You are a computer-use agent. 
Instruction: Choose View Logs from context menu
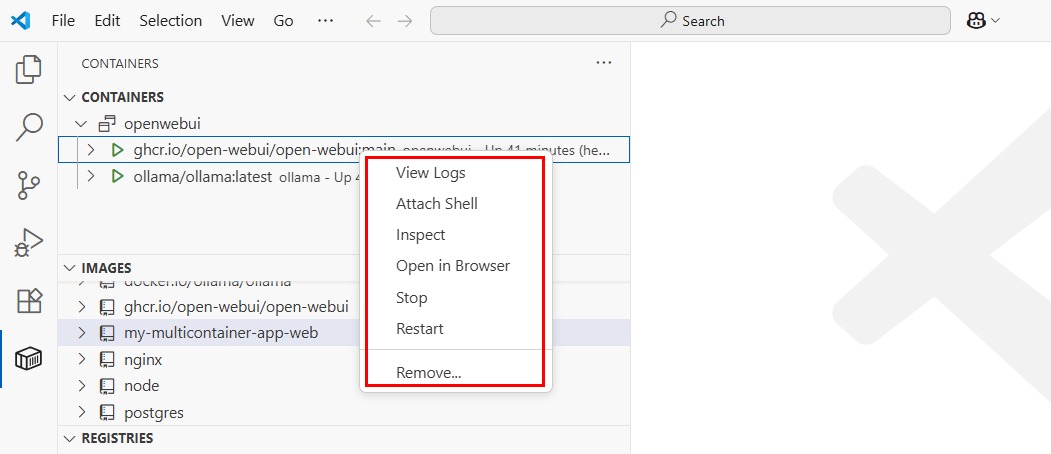click(430, 172)
